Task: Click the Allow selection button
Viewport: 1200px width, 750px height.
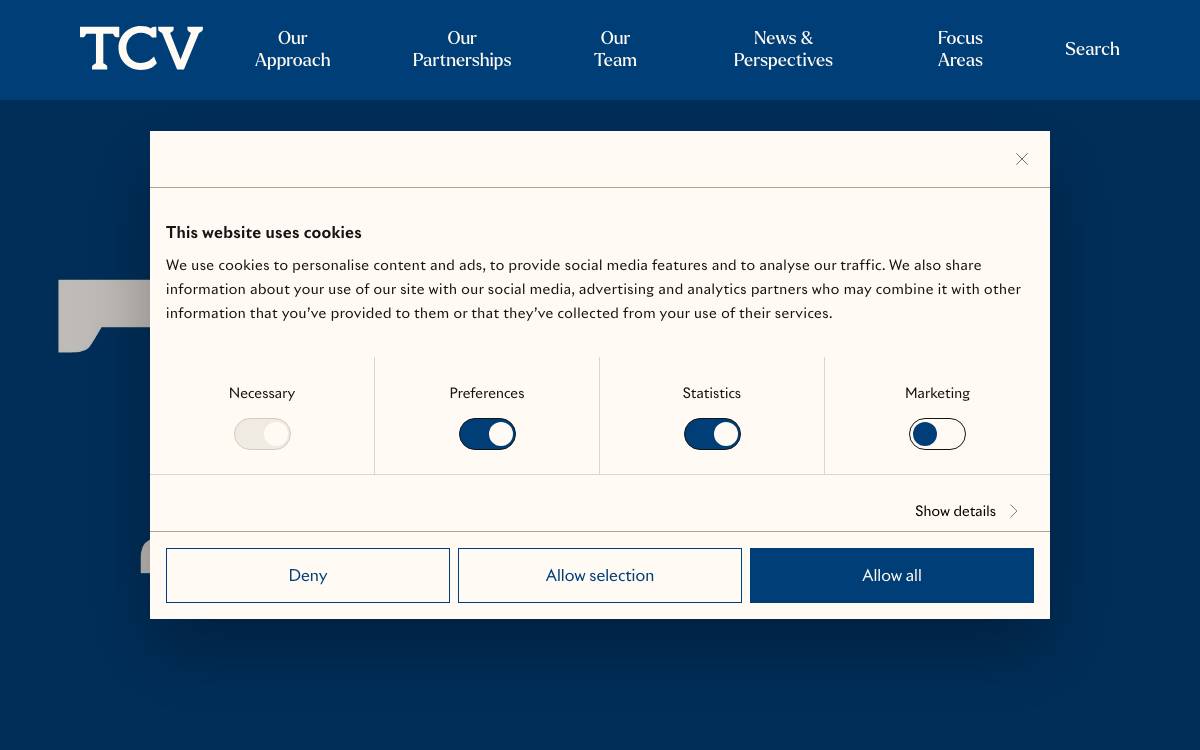Action: click(600, 575)
